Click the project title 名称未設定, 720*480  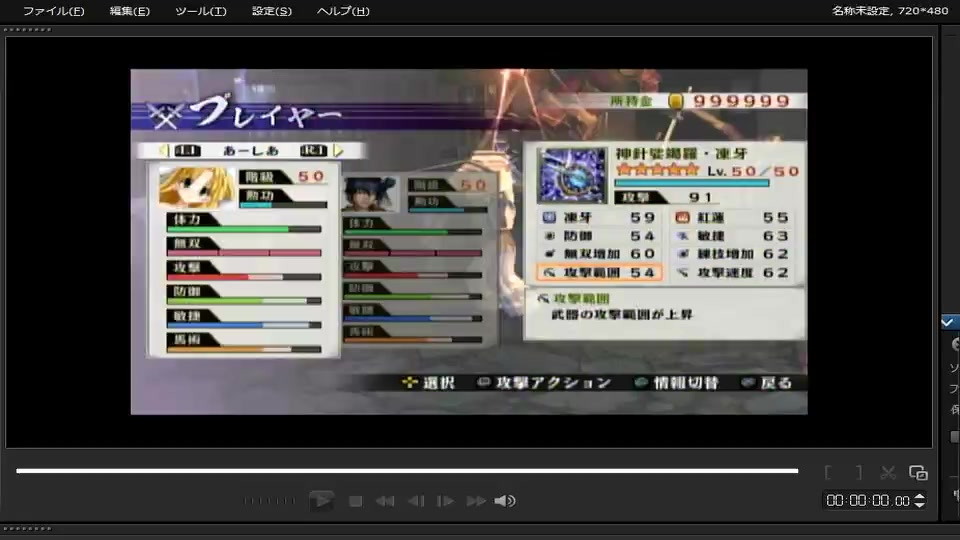click(x=890, y=10)
